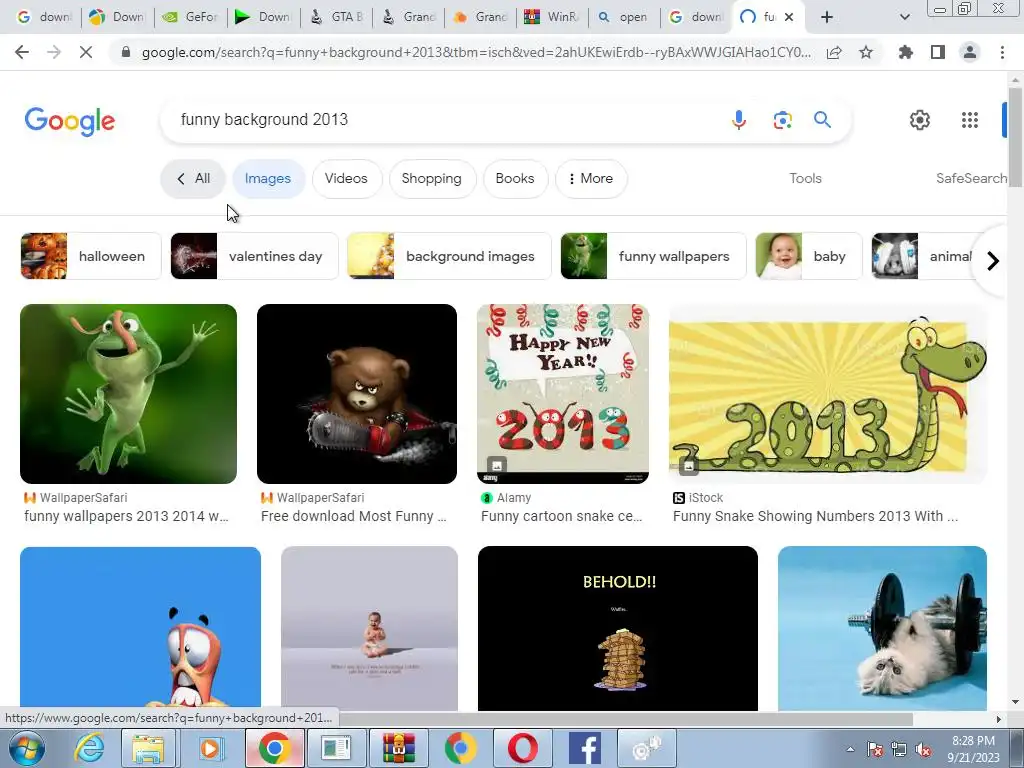Click the forward navigation arrow
Image resolution: width=1024 pixels, height=768 pixels.
[x=54, y=52]
